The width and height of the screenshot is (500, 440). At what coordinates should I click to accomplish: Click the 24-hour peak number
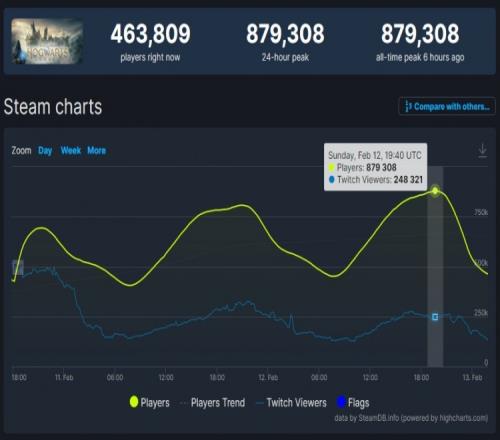point(285,34)
